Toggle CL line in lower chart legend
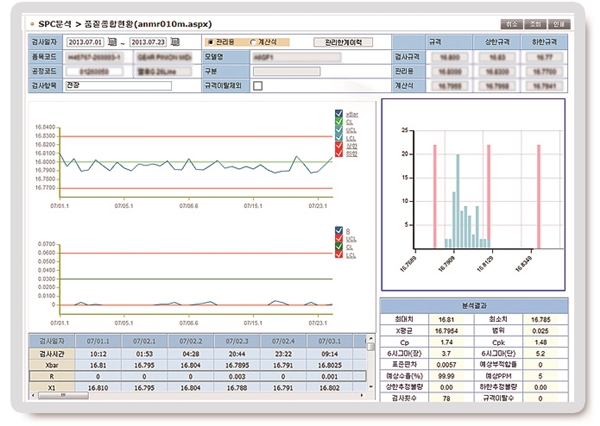 339,245
